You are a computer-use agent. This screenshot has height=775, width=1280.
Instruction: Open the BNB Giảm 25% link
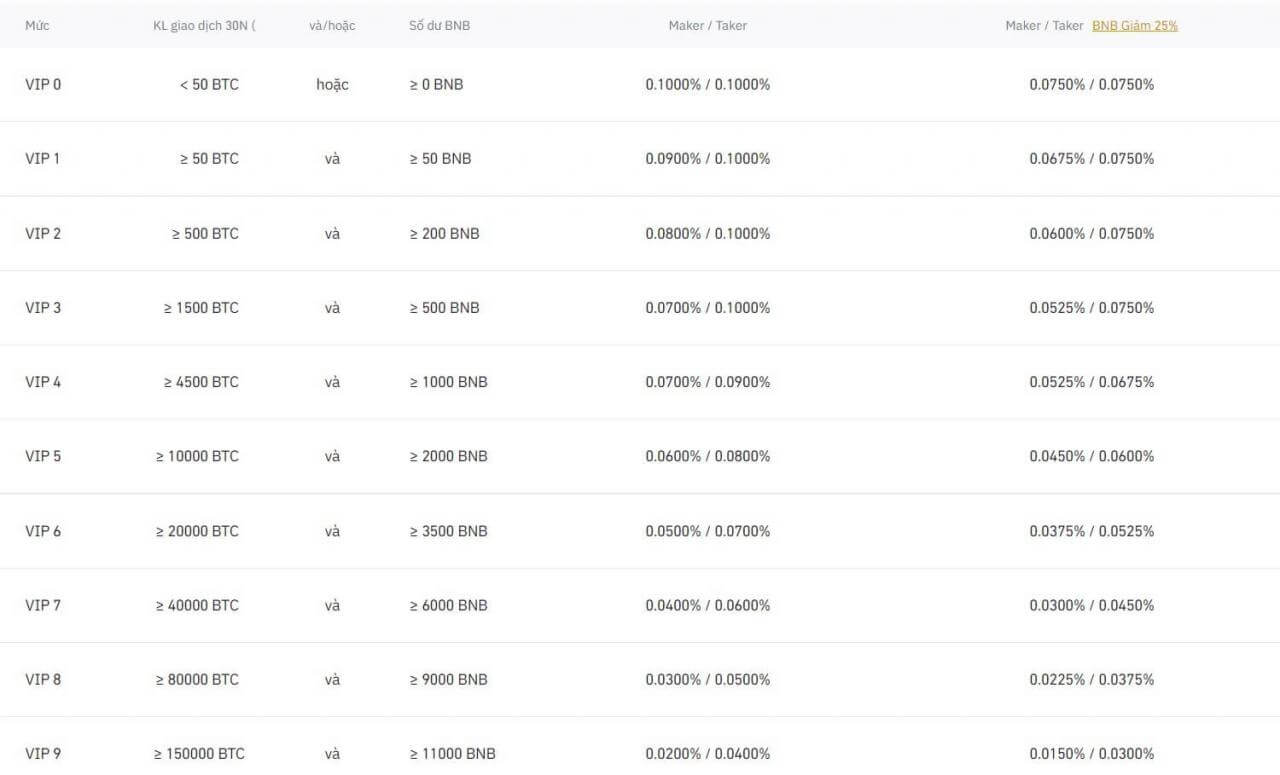[x=1135, y=26]
